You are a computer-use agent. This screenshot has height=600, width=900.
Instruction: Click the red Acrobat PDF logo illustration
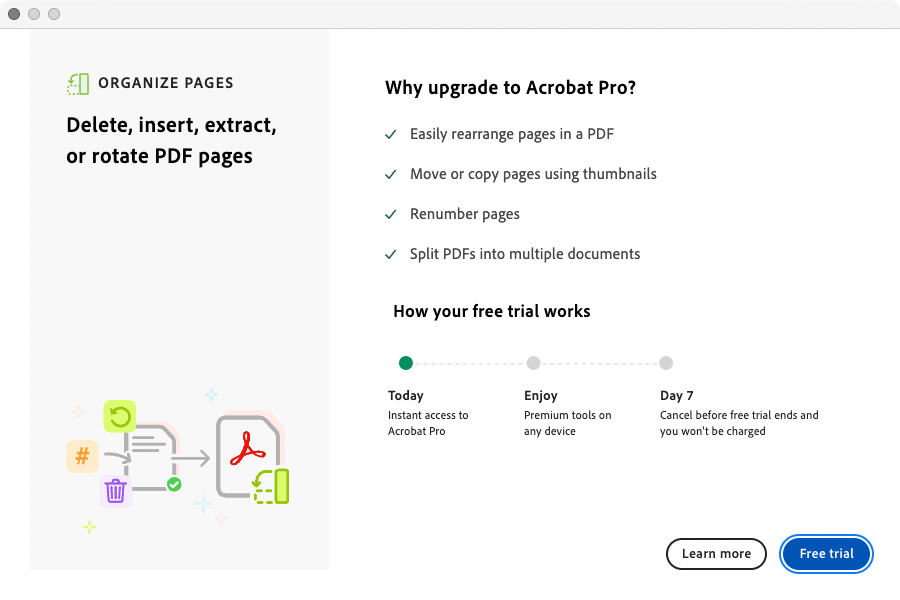click(x=247, y=449)
